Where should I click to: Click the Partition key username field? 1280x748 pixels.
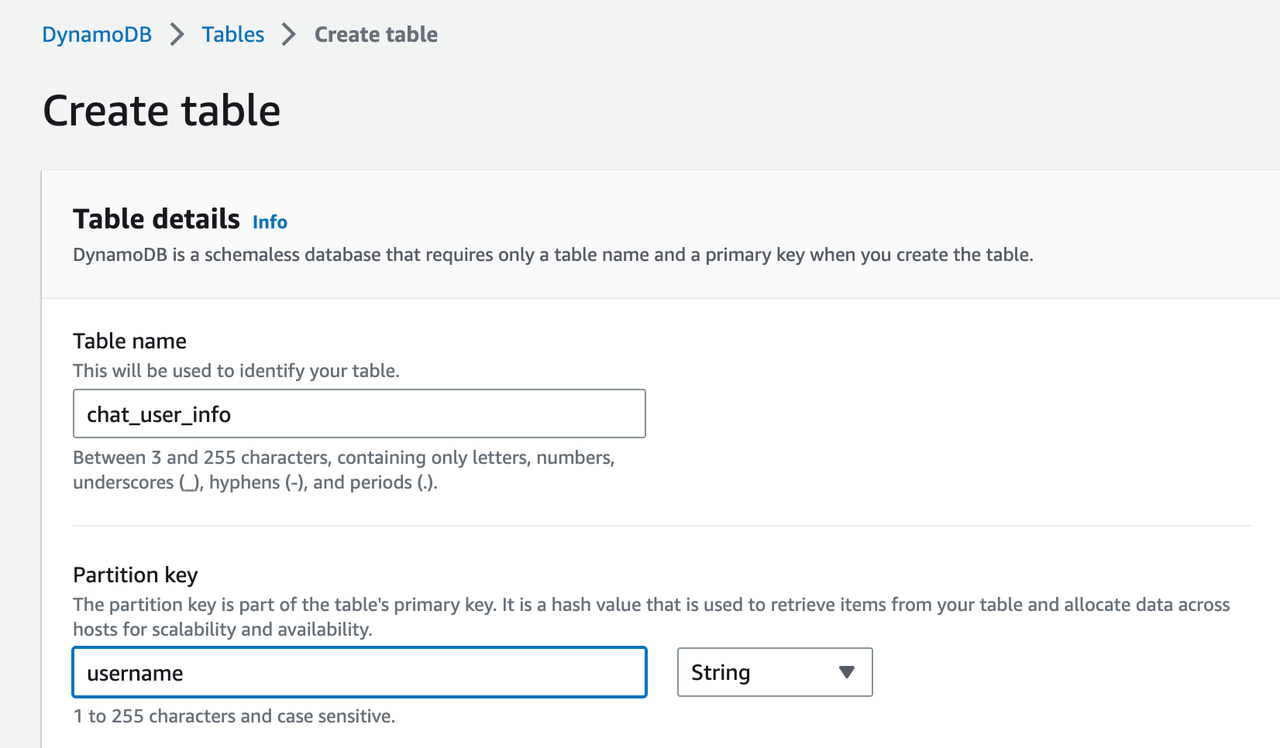click(359, 673)
